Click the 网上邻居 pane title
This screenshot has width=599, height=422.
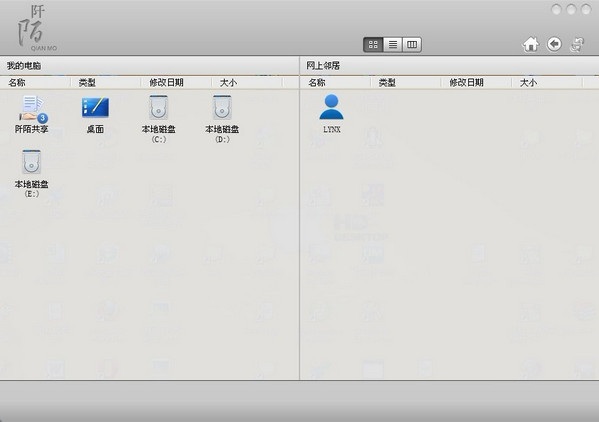pos(323,66)
